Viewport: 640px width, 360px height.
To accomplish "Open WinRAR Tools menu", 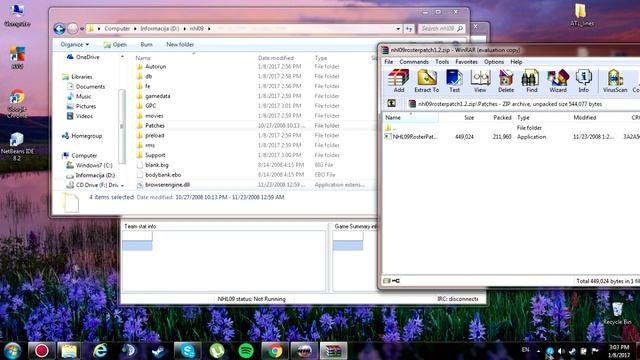I will (x=442, y=62).
